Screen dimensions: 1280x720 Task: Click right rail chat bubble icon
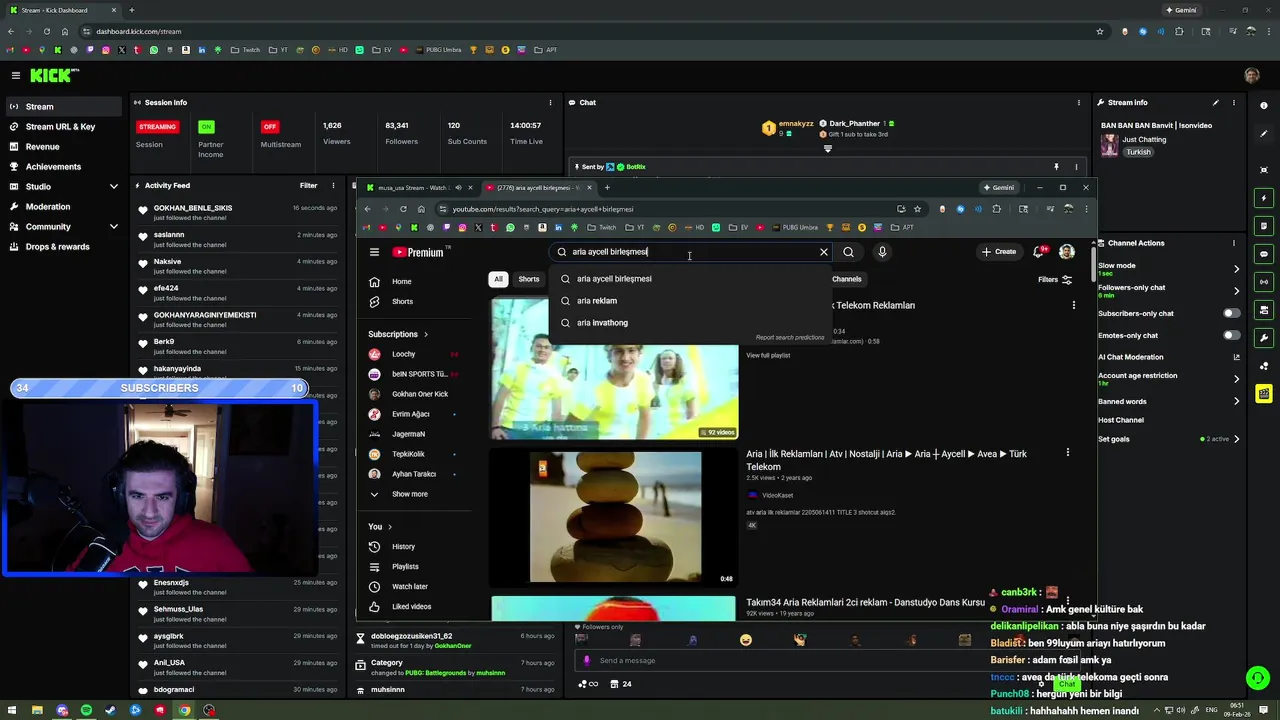click(1264, 254)
